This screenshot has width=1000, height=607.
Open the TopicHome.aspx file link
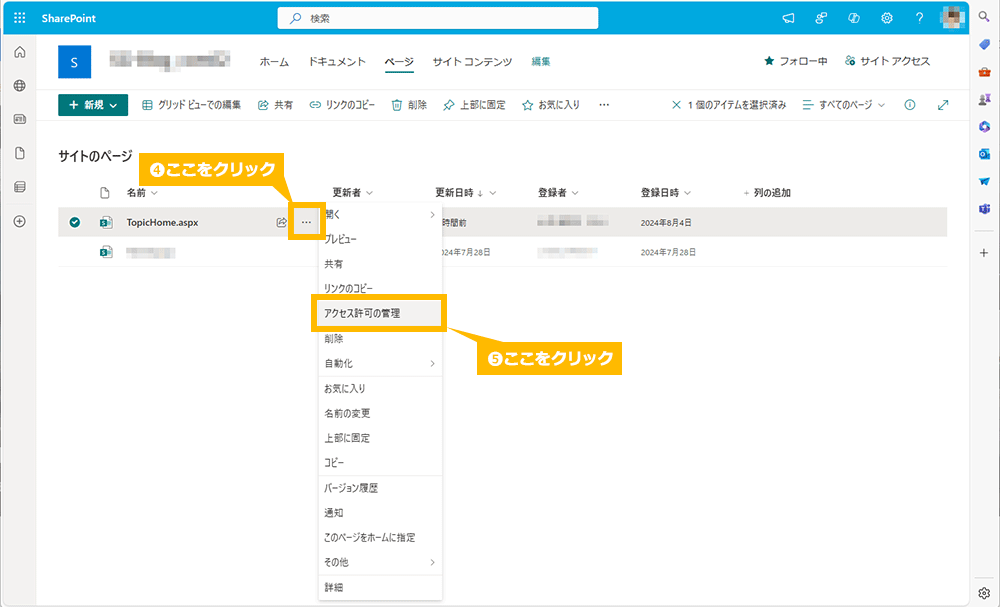[x=162, y=223]
